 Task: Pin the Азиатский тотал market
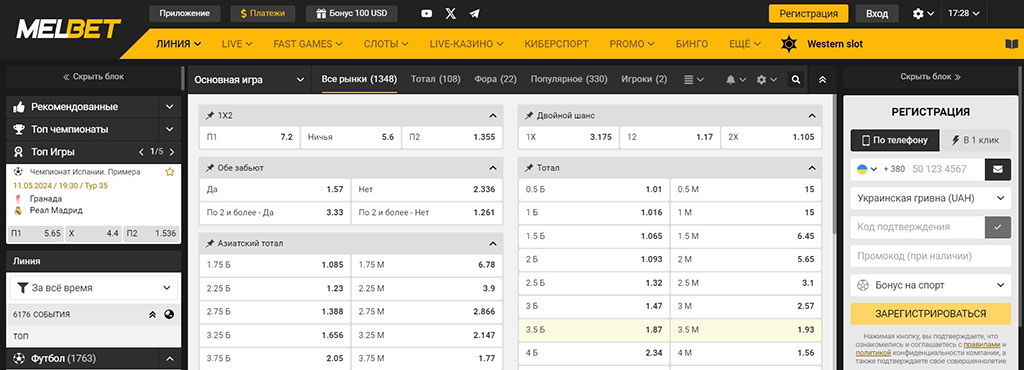(x=210, y=243)
